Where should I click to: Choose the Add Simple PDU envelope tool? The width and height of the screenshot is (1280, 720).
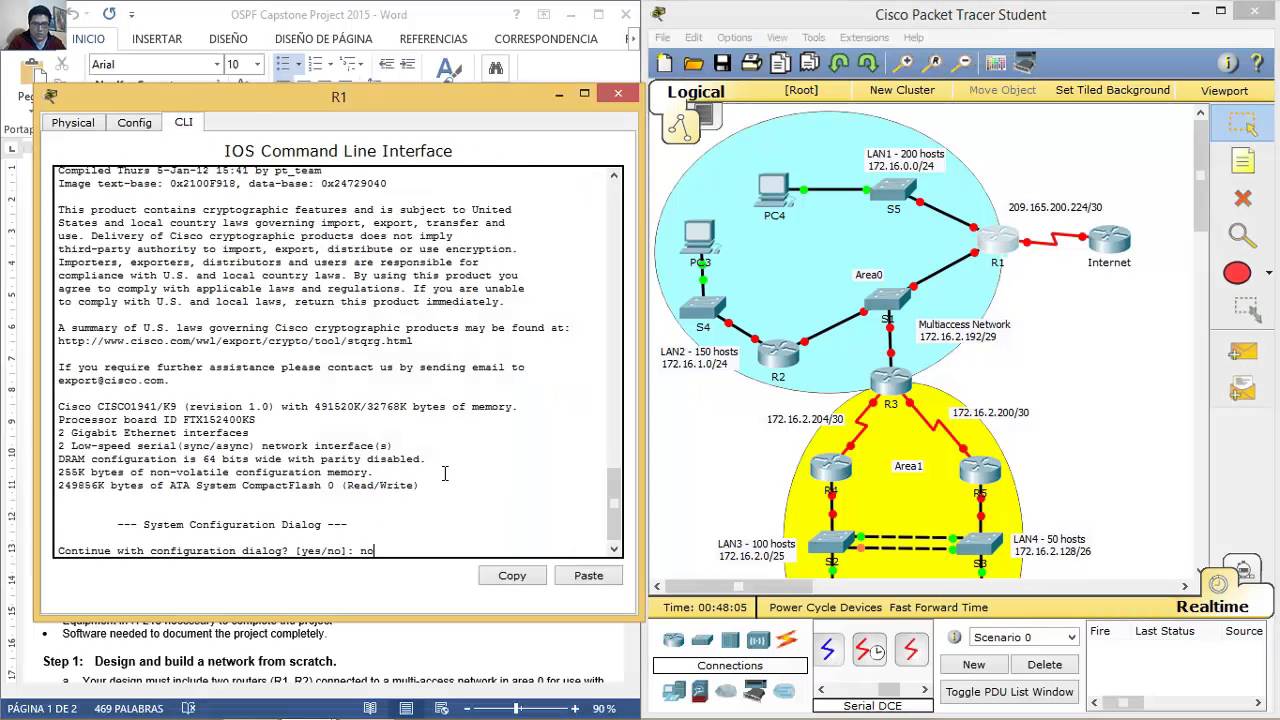(x=1243, y=351)
